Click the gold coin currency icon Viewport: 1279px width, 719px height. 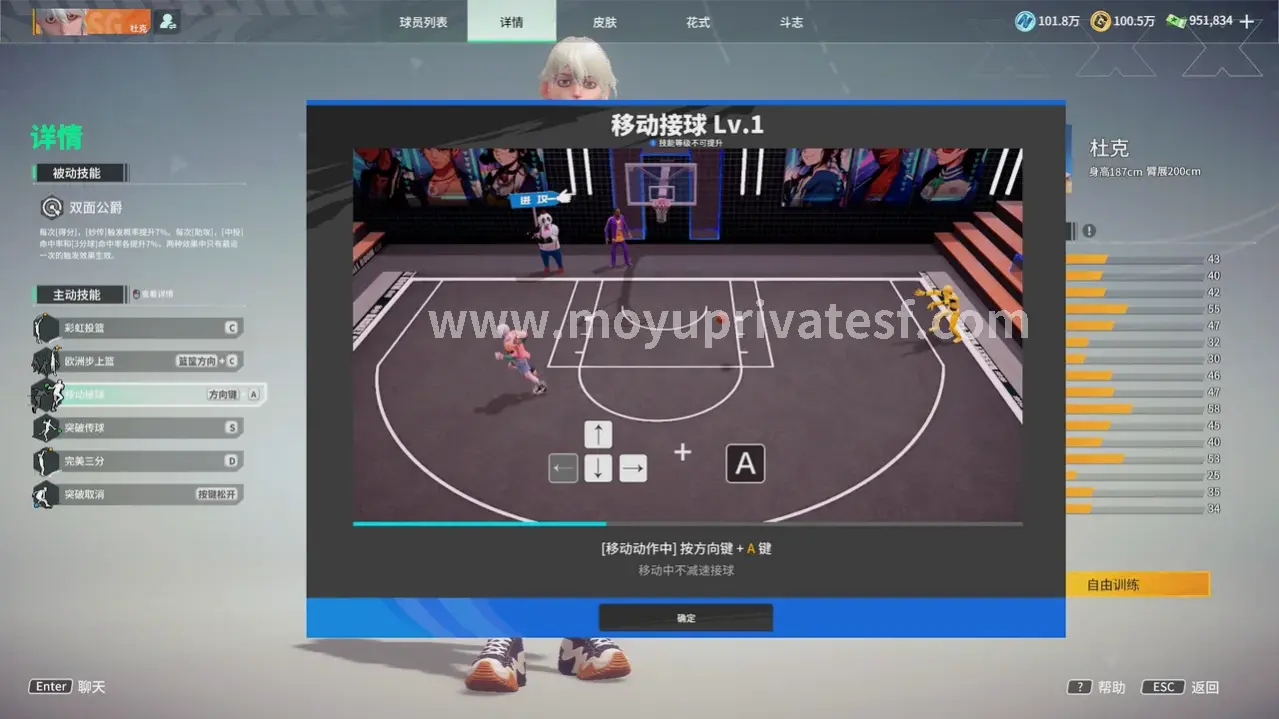1100,21
